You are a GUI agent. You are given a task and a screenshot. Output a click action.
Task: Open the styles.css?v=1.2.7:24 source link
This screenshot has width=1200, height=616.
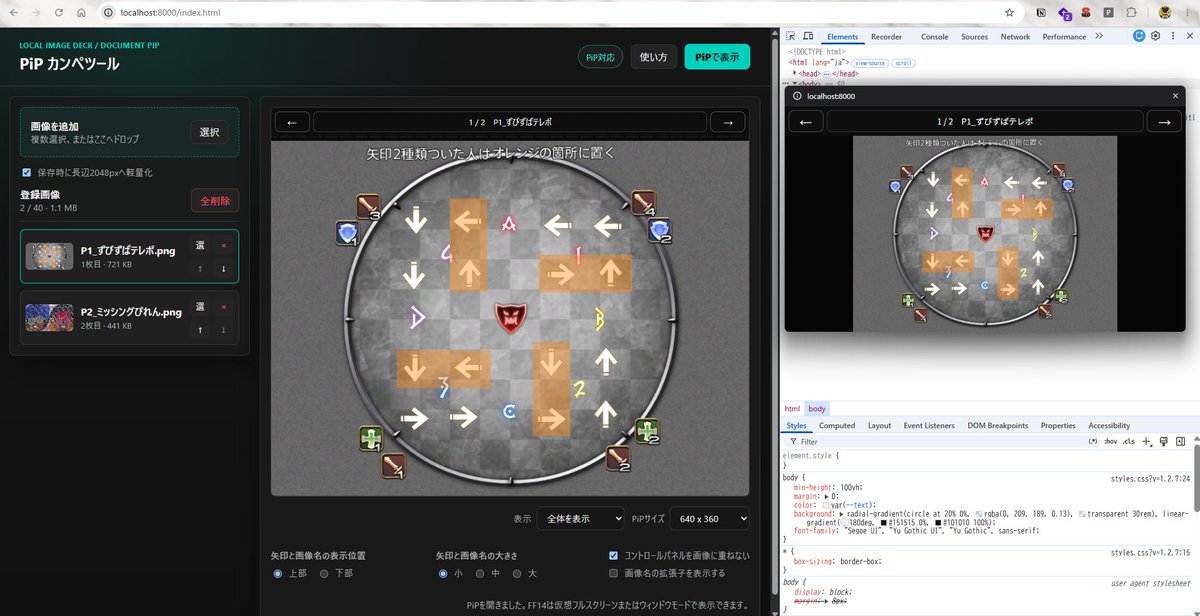pyautogui.click(x=1150, y=478)
